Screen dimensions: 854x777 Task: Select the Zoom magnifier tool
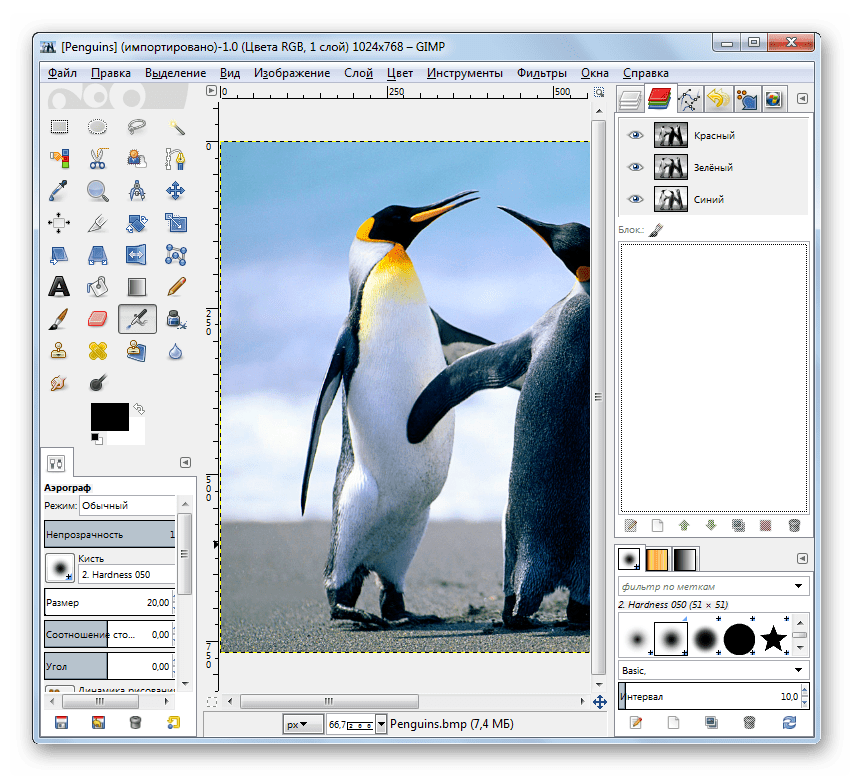point(97,191)
